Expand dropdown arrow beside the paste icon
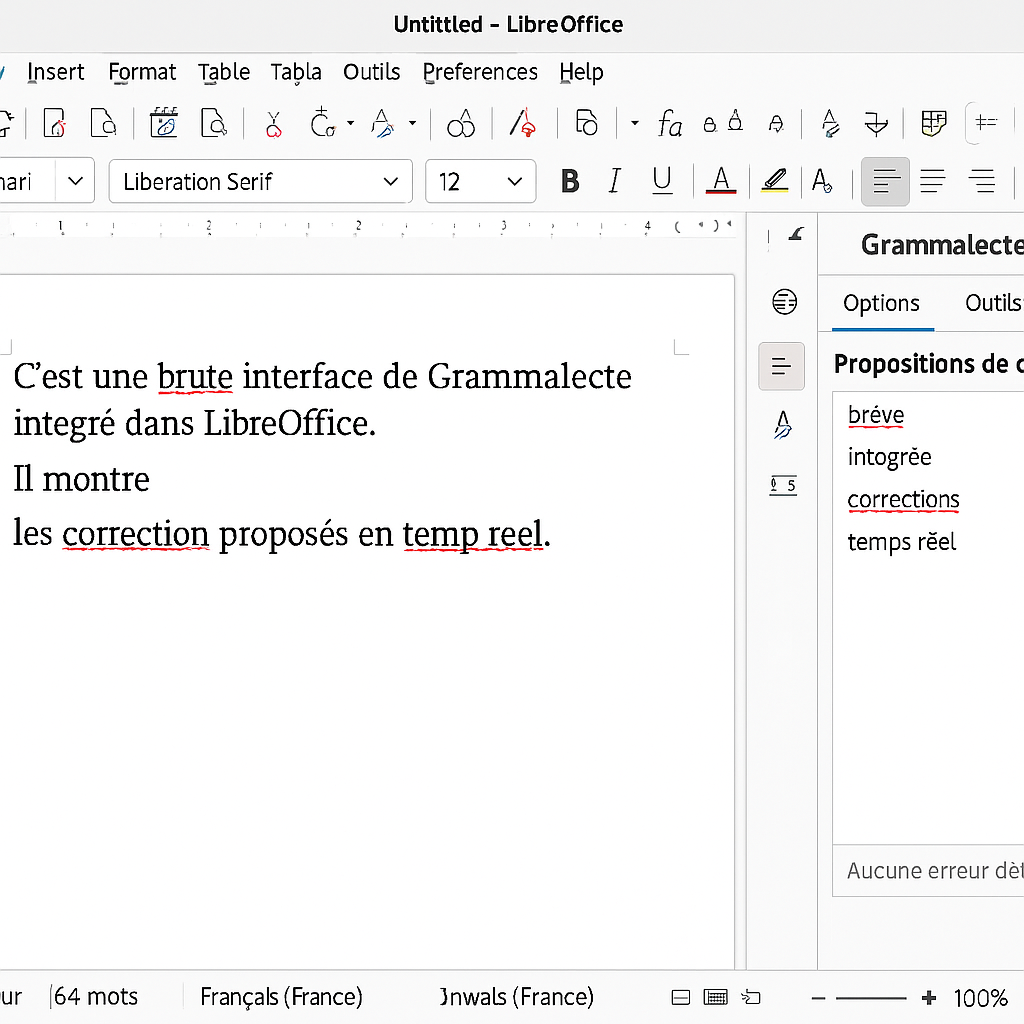 (x=351, y=123)
